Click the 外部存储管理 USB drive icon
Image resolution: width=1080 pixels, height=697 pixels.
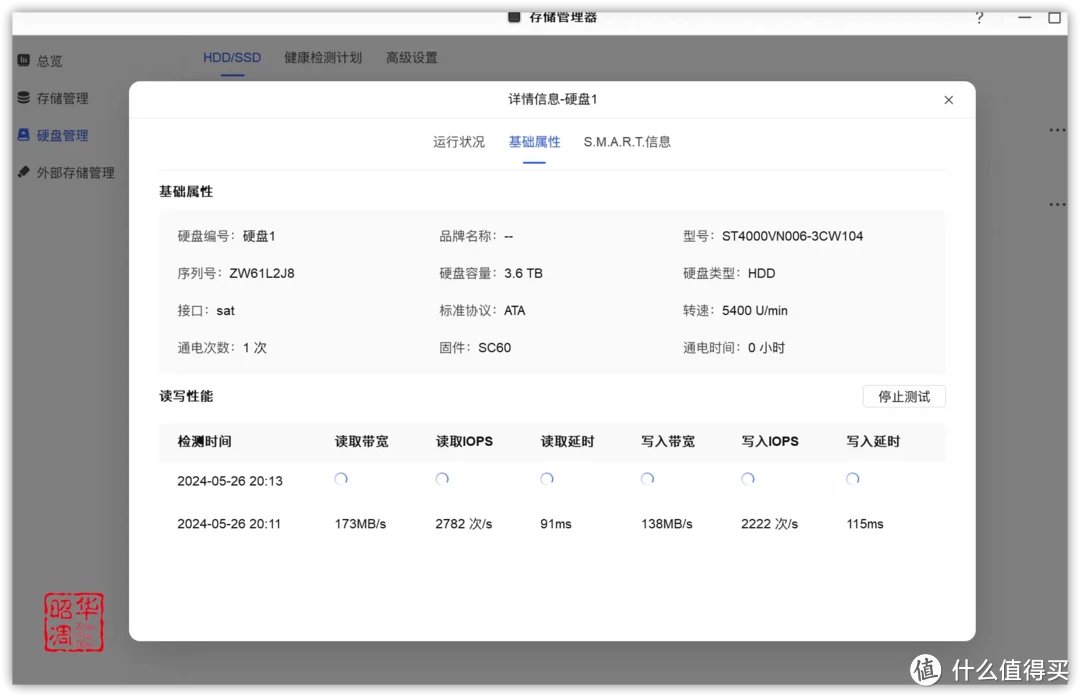(25, 172)
